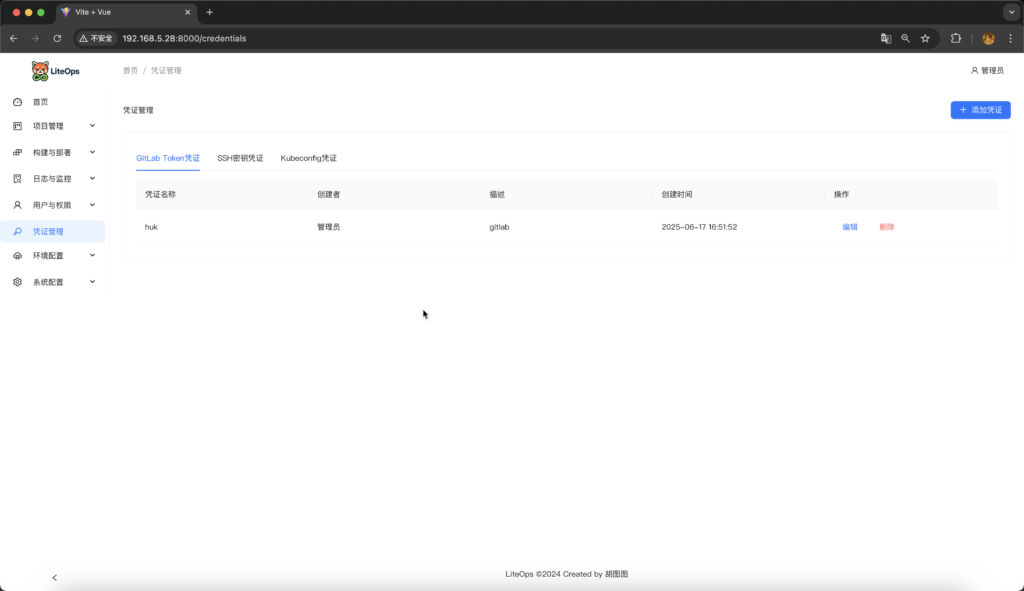Bookmark this page with star icon

(925, 38)
